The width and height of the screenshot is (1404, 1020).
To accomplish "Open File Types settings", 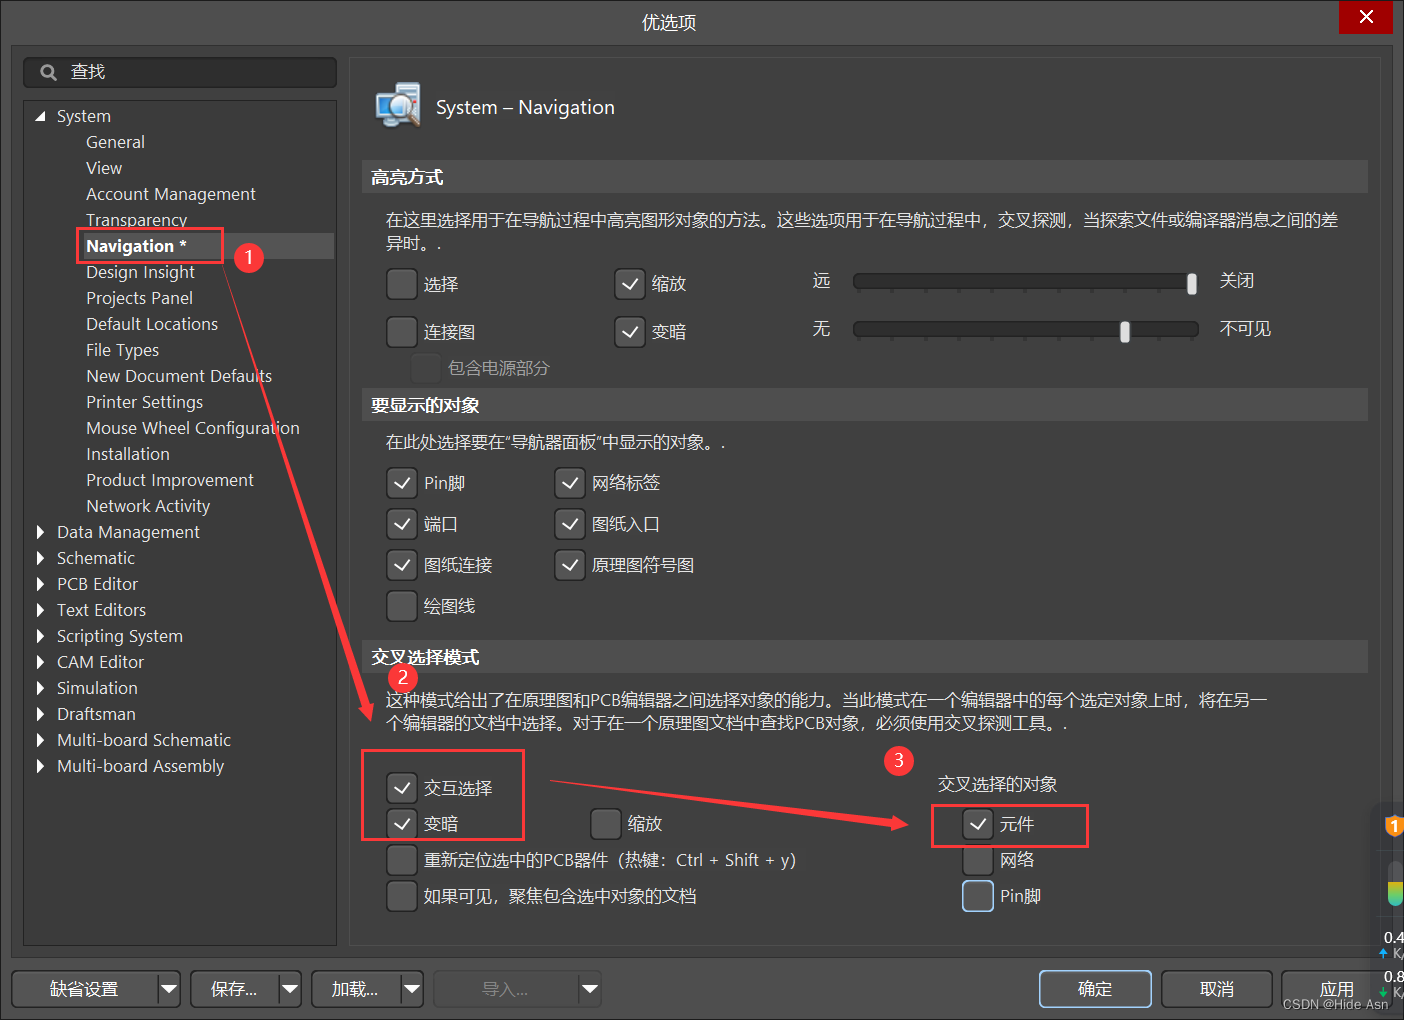I will (122, 350).
